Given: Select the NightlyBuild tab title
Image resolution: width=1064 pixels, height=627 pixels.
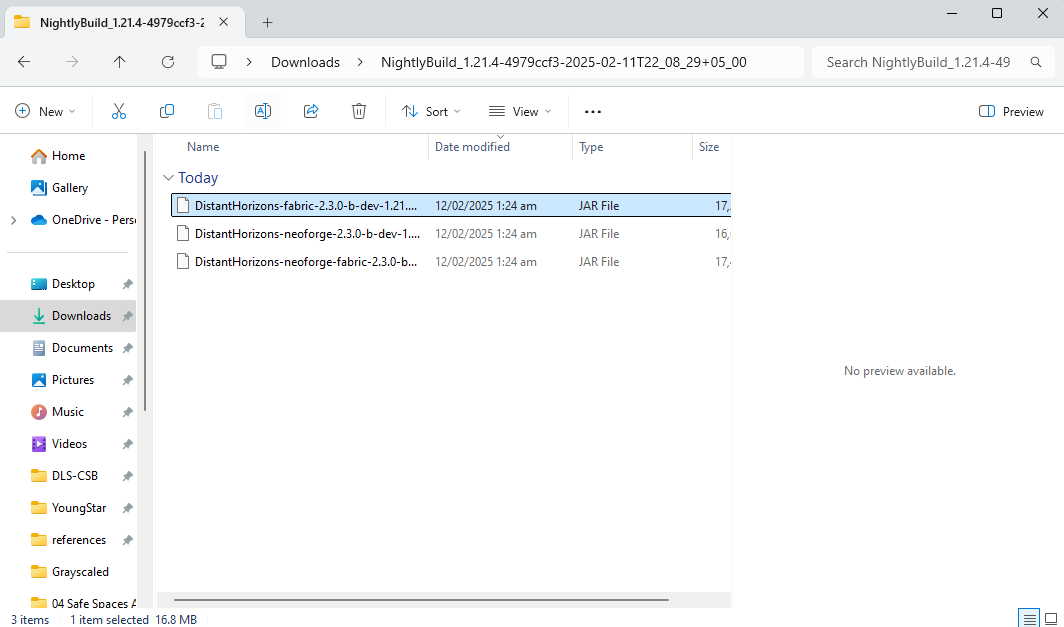Looking at the screenshot, I should [x=121, y=22].
